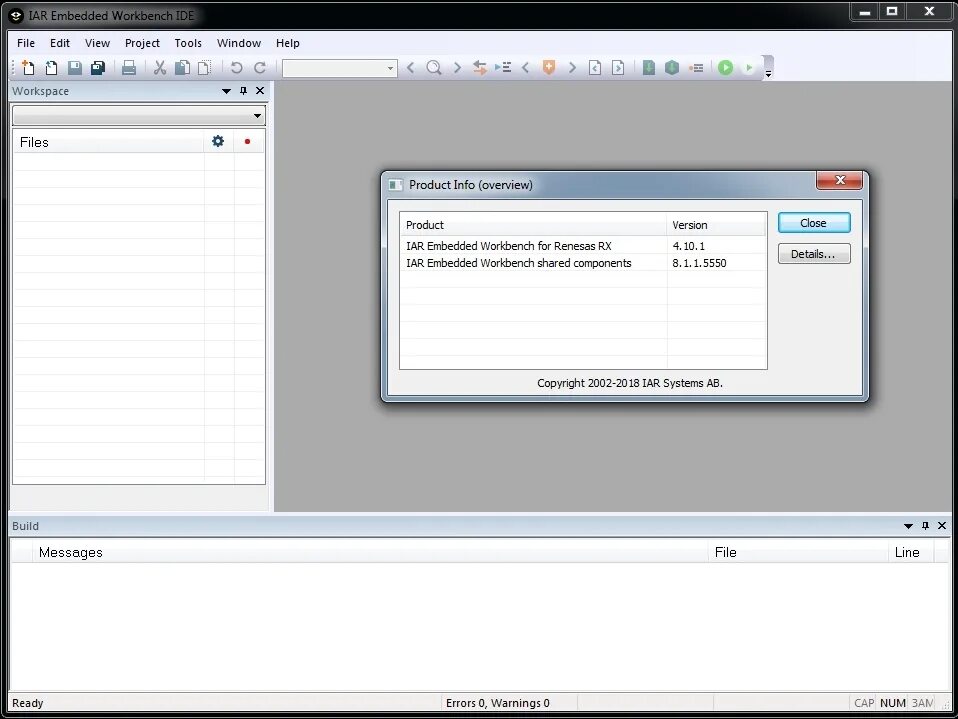Click the Find Next arrow right of magnifier
Screen dimensions: 958x719
pyautogui.click(x=457, y=68)
